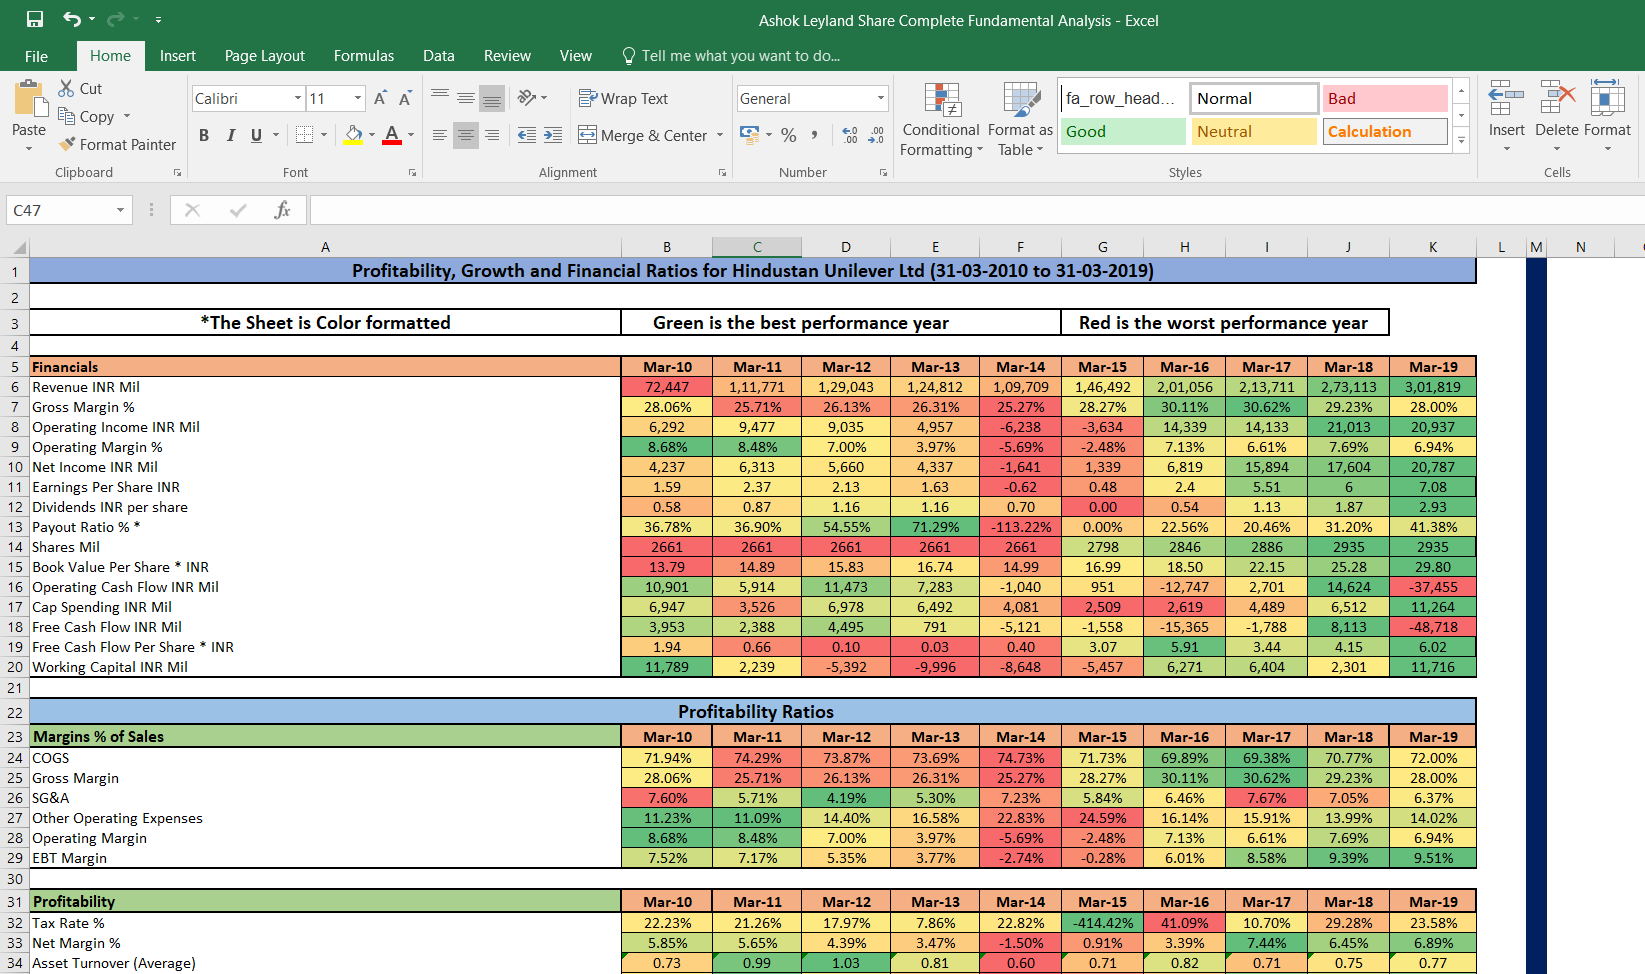The image size is (1645, 974).
Task: Apply the Good cell style
Action: click(1123, 131)
